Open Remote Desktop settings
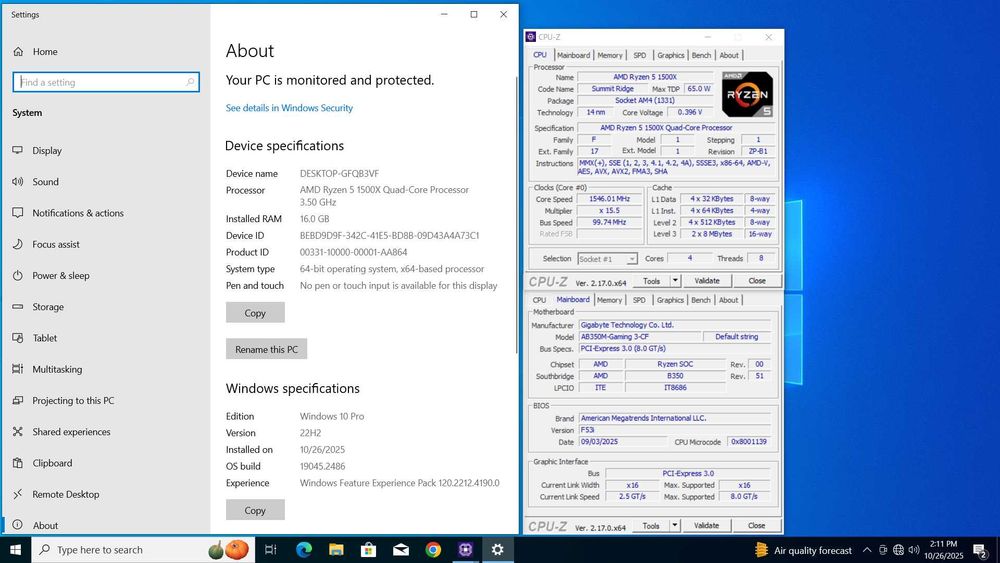Screen dimensions: 1000x563 [x=65, y=494]
